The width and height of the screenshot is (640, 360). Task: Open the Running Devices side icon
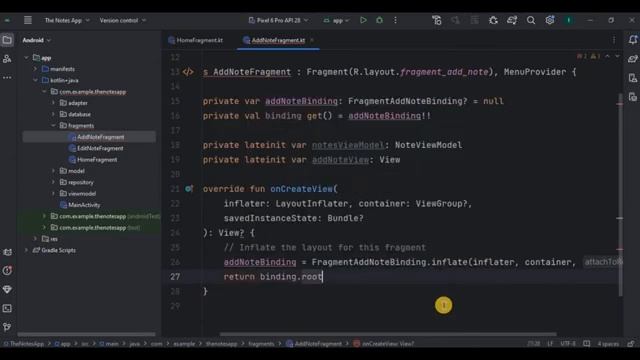point(633,97)
